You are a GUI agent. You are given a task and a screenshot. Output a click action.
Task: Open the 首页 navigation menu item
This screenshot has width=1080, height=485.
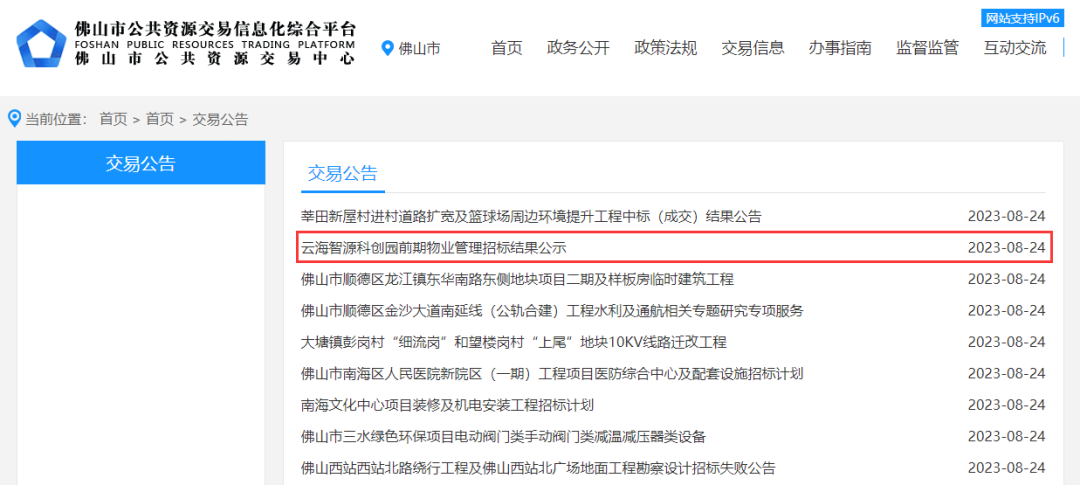(507, 48)
